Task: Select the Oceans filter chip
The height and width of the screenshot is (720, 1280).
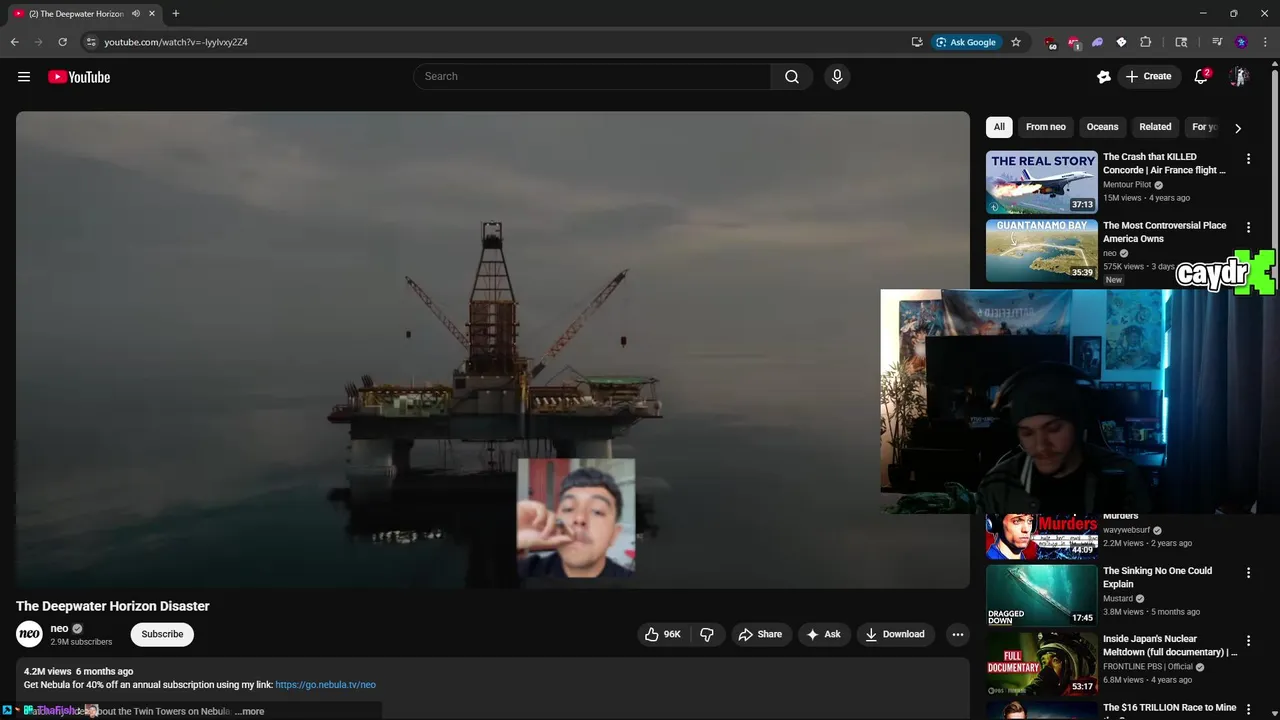Action: pyautogui.click(x=1102, y=127)
